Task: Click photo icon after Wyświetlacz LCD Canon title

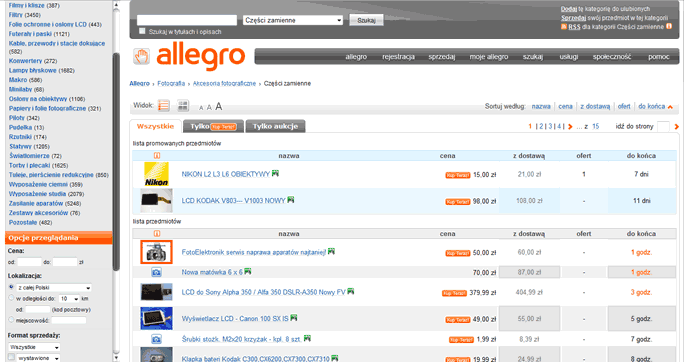Action: tap(294, 318)
